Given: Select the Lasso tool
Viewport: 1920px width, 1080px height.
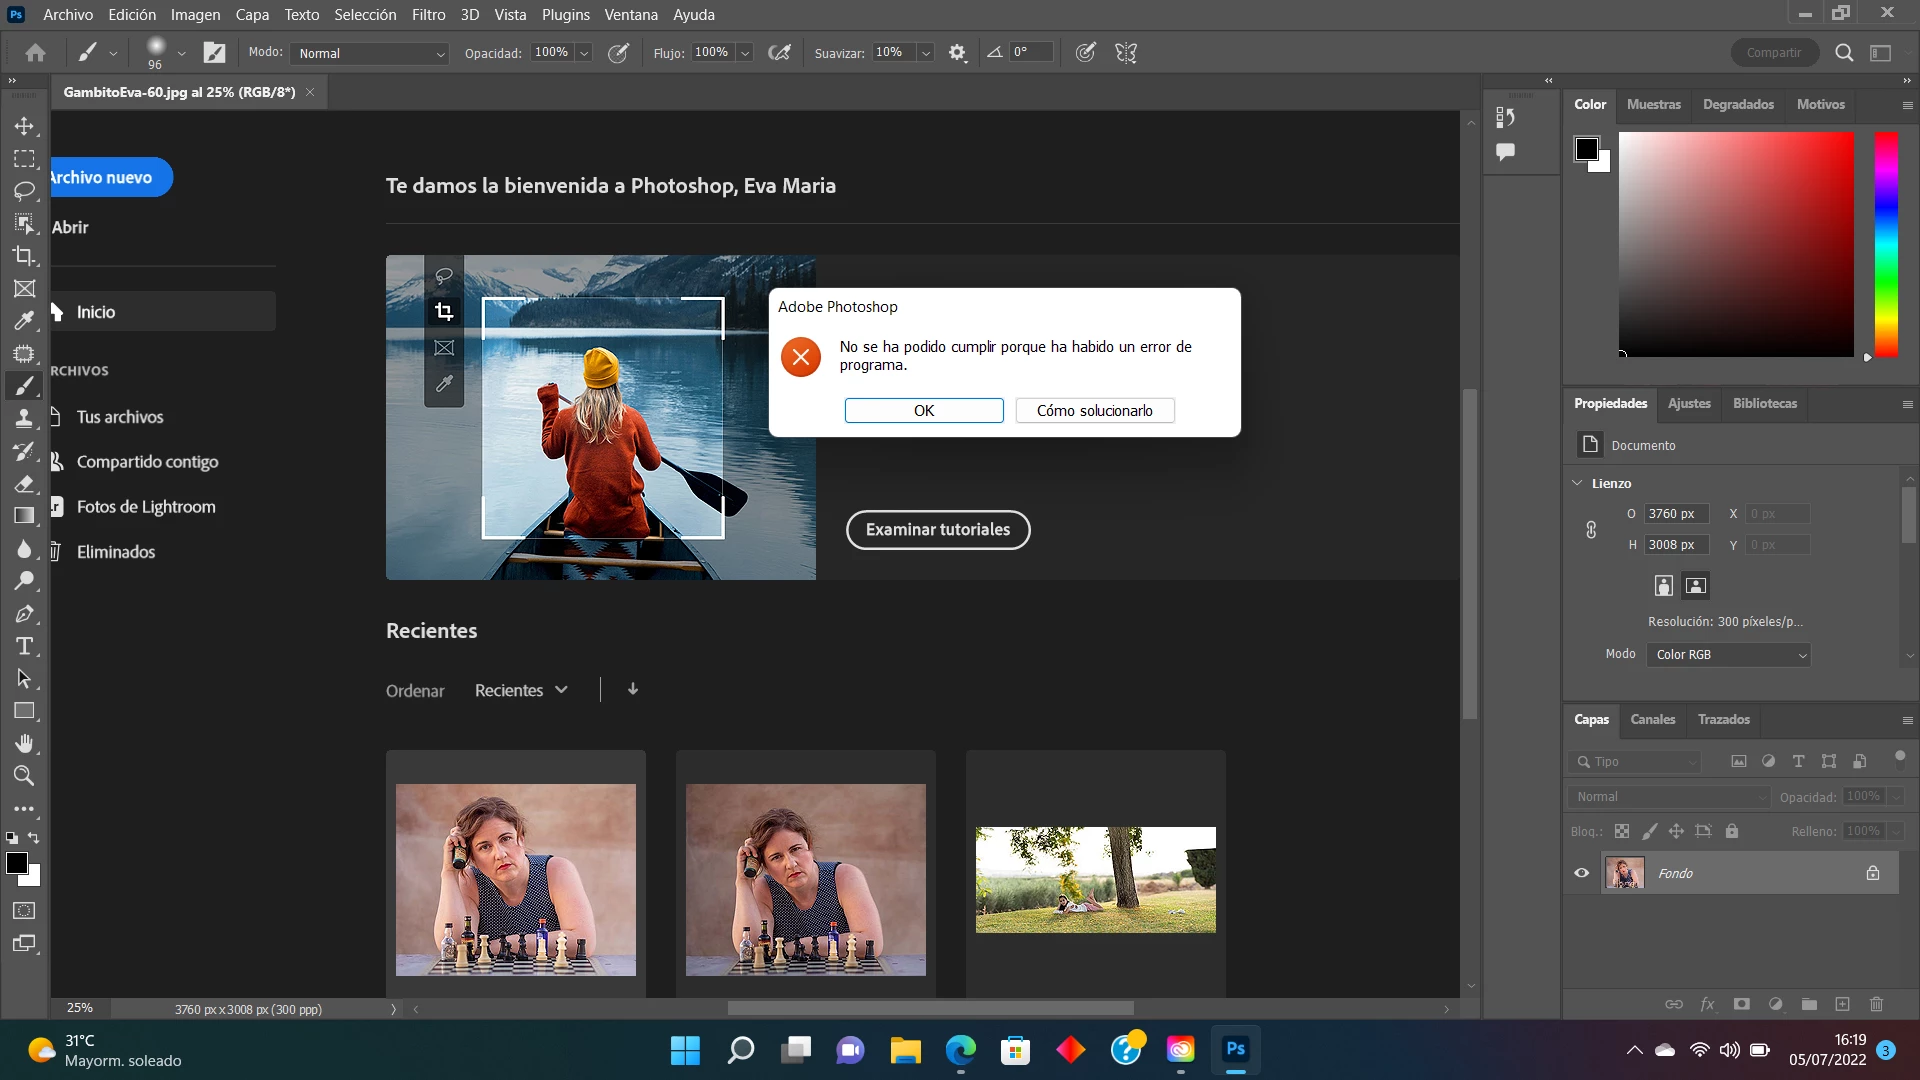Looking at the screenshot, I should [x=24, y=191].
